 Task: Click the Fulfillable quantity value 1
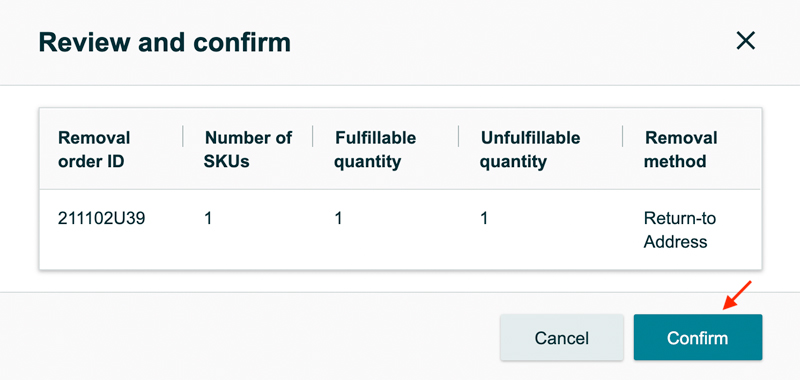(x=338, y=219)
